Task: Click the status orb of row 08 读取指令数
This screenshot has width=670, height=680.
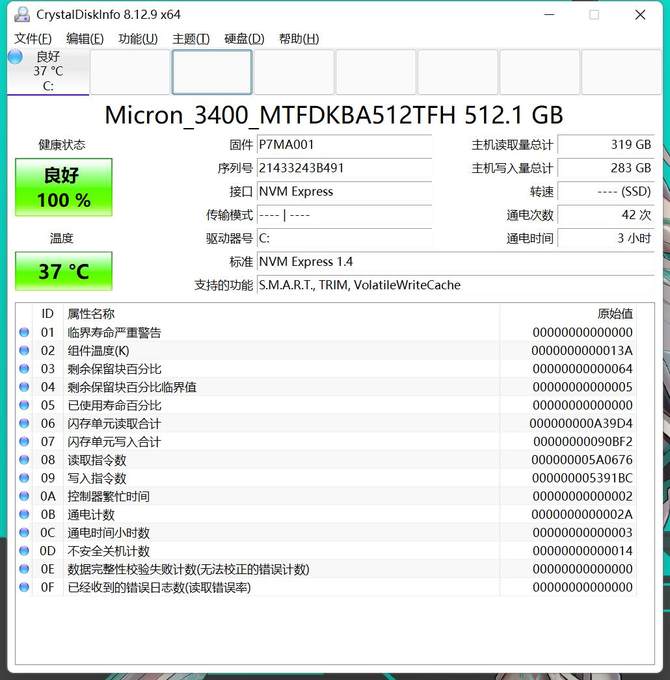Action: tap(24, 460)
